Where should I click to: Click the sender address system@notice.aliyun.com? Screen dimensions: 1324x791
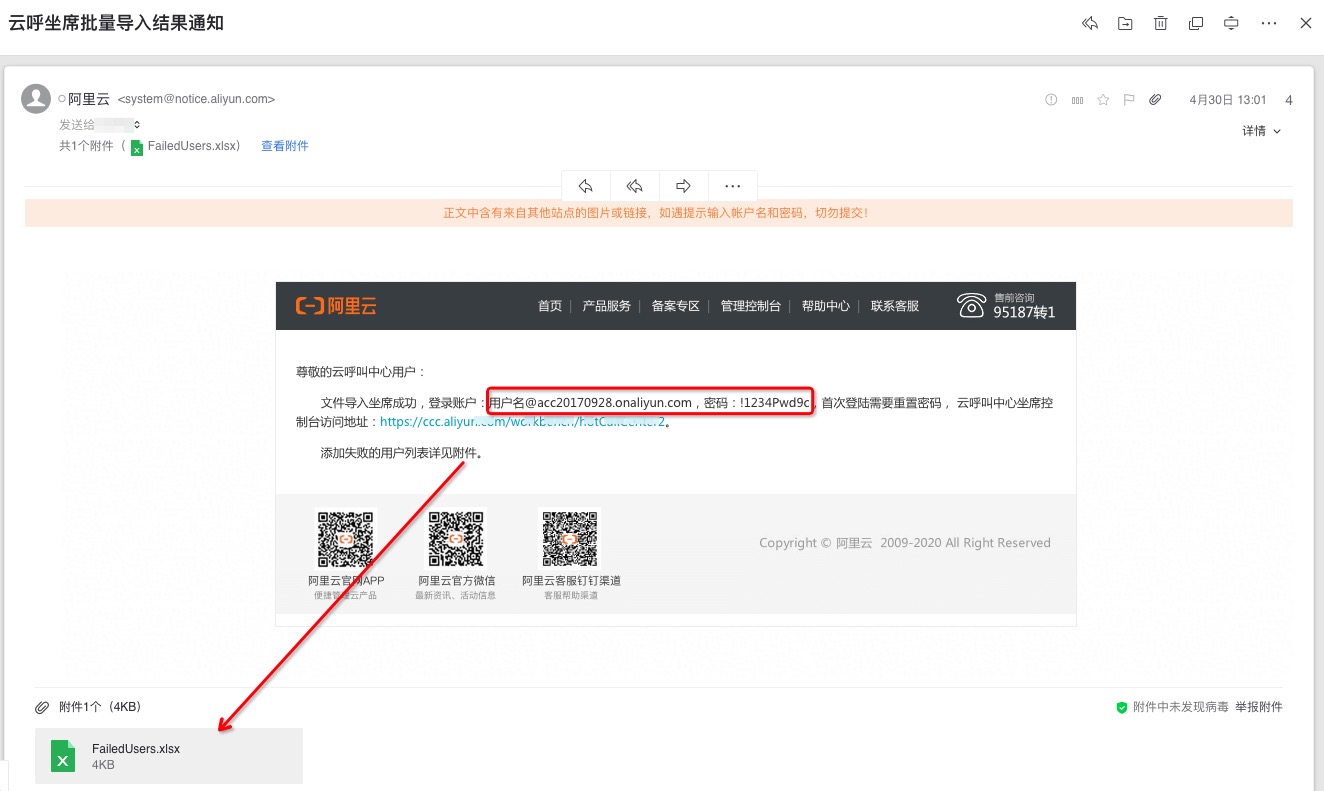196,99
